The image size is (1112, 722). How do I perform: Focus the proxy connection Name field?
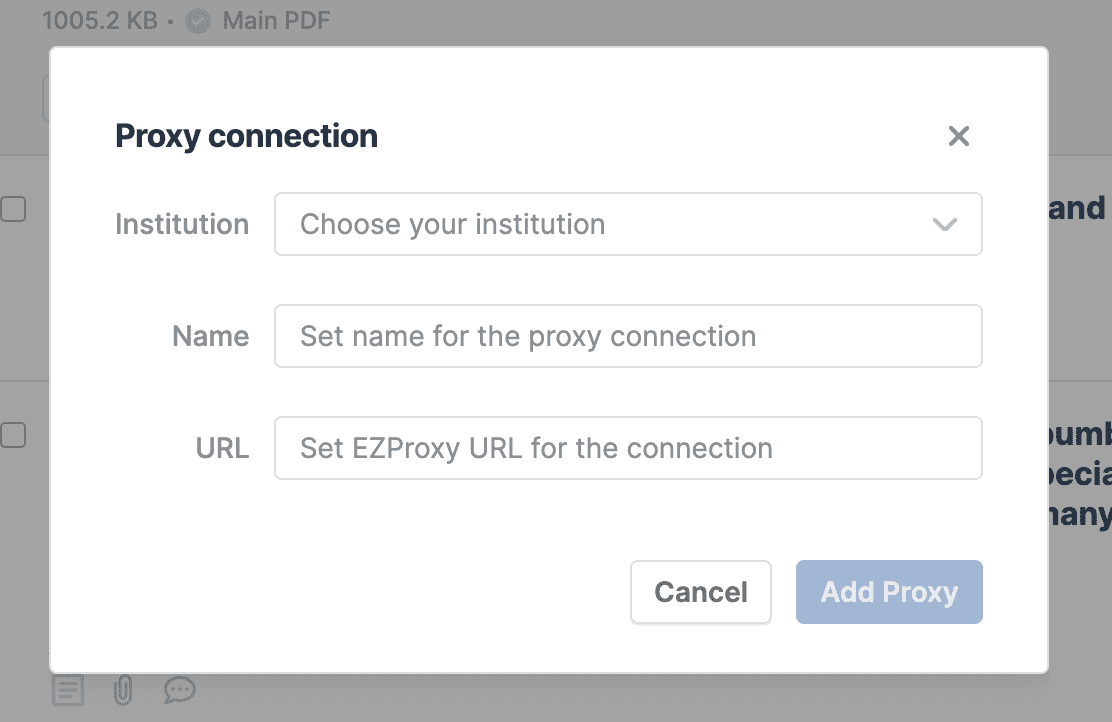(628, 336)
